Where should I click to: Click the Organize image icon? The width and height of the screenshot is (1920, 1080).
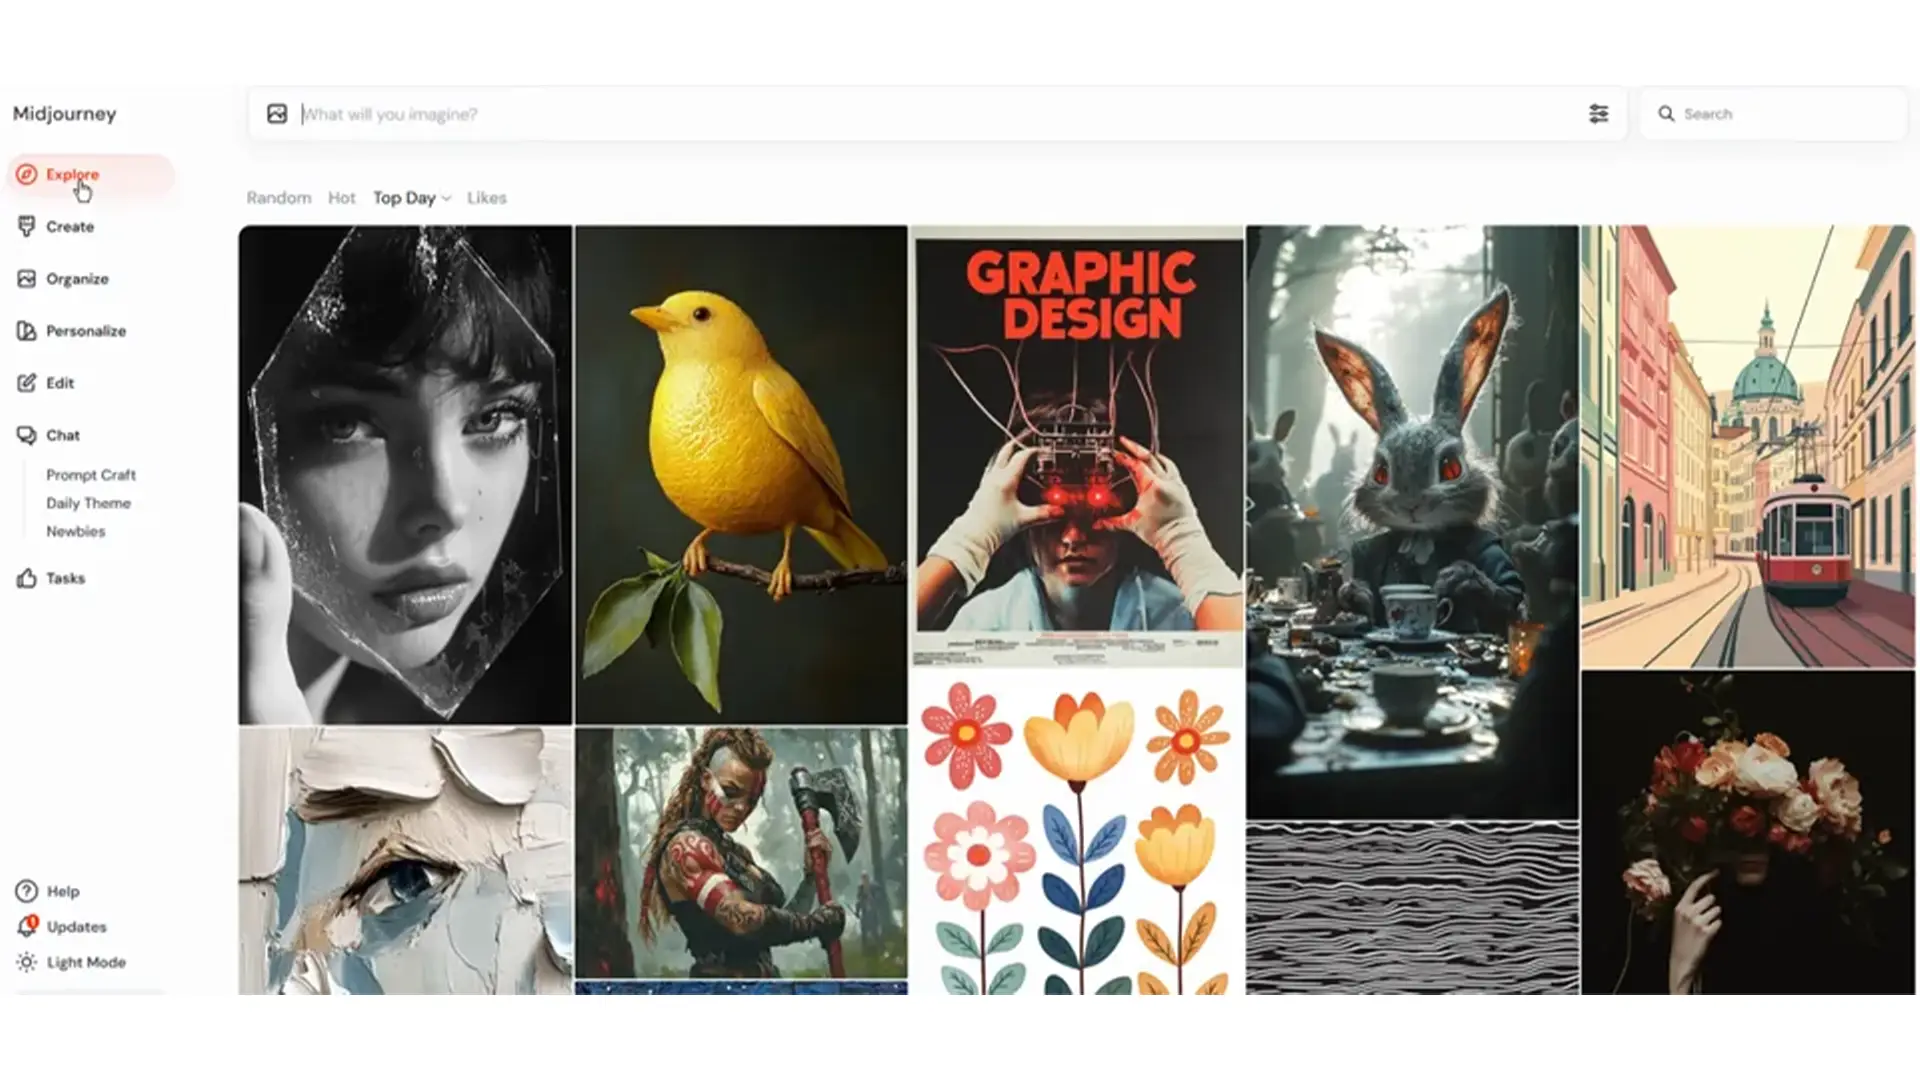(27, 279)
